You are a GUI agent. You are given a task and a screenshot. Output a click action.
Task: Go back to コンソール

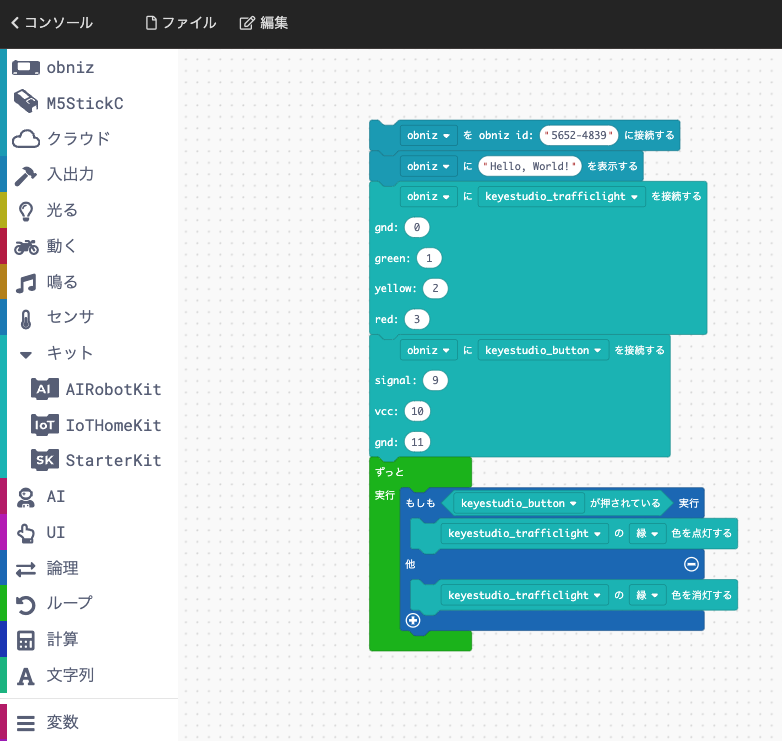point(51,23)
